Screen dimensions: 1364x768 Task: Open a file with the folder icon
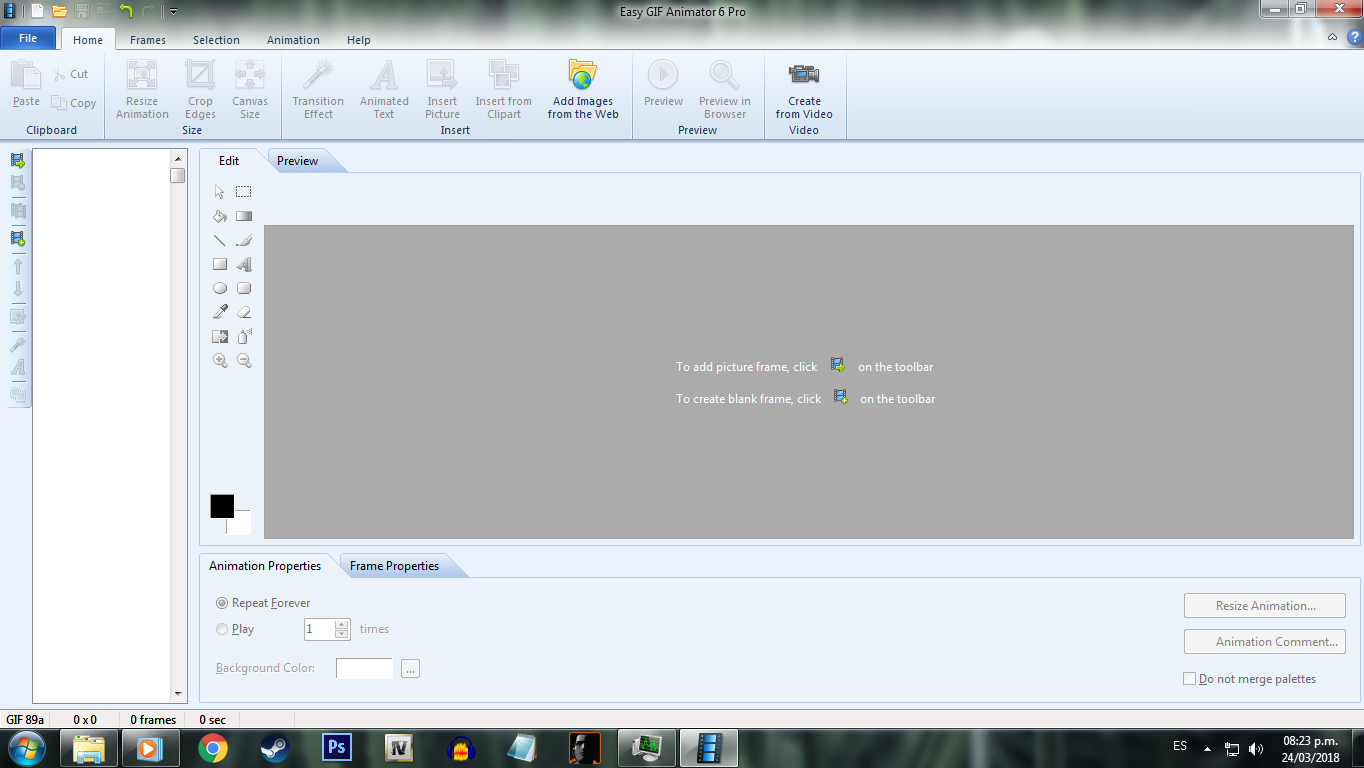59,11
